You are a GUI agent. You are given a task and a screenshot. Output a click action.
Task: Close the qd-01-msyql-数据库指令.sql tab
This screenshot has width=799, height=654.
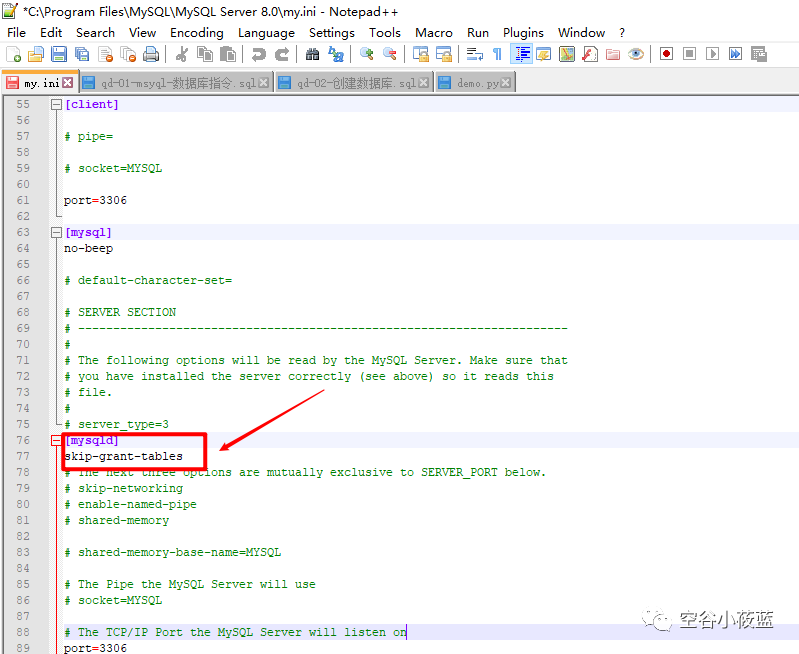tap(263, 83)
